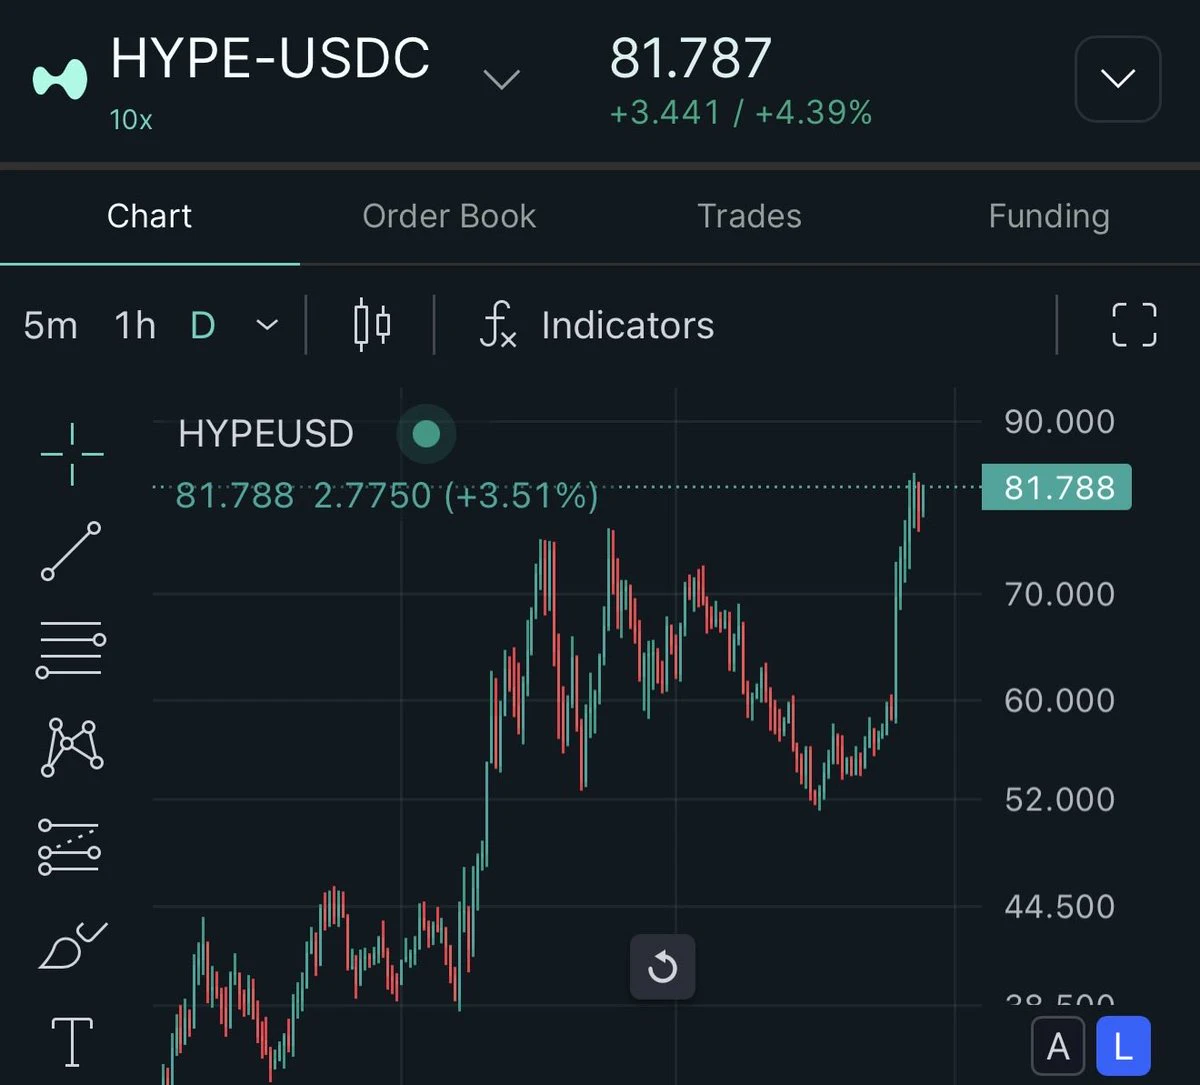Open the timeframe dropdown next to D

267,325
